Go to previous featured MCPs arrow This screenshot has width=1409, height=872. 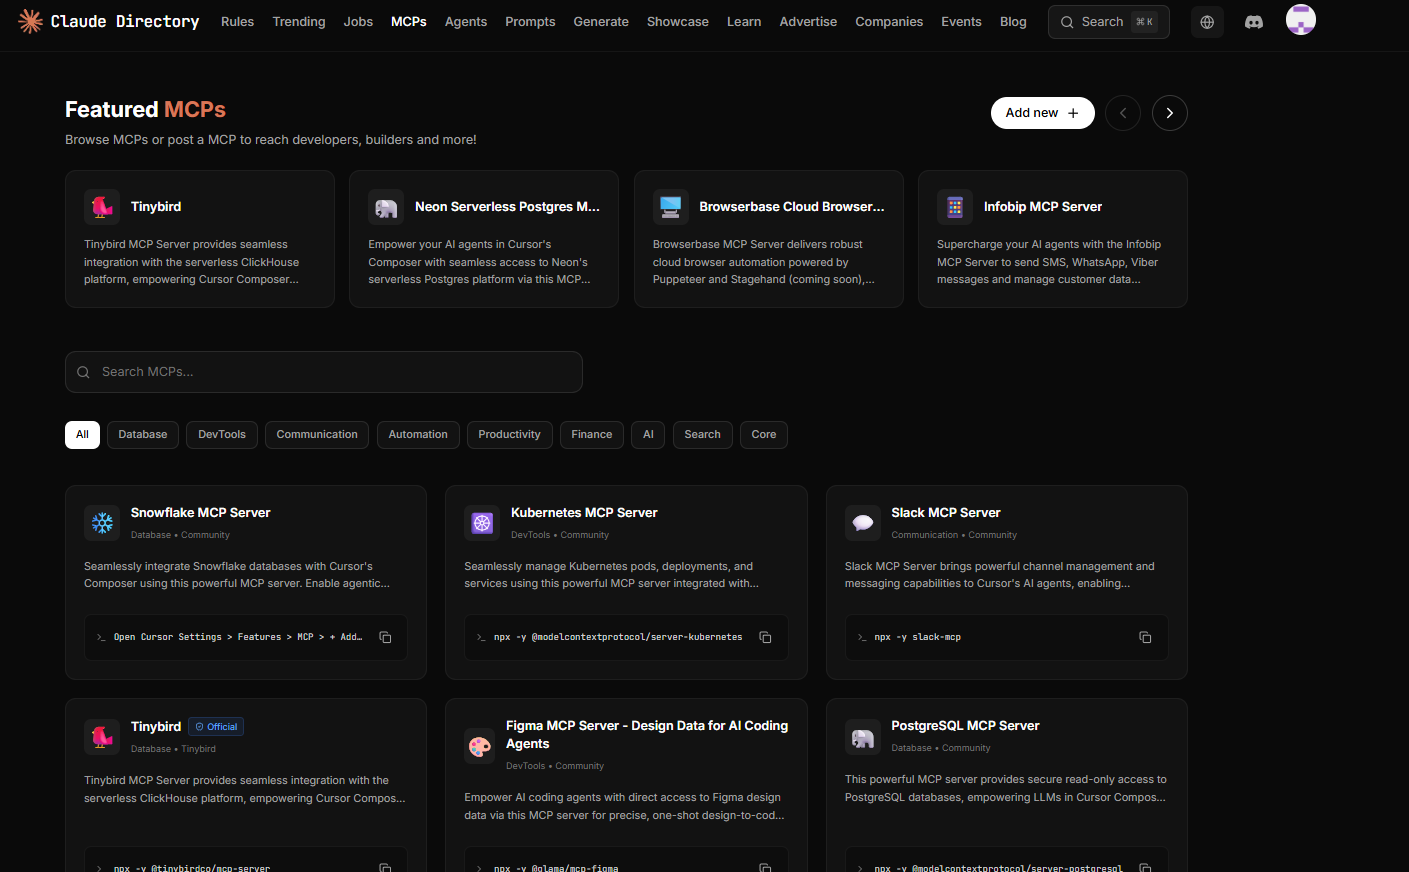pos(1123,113)
